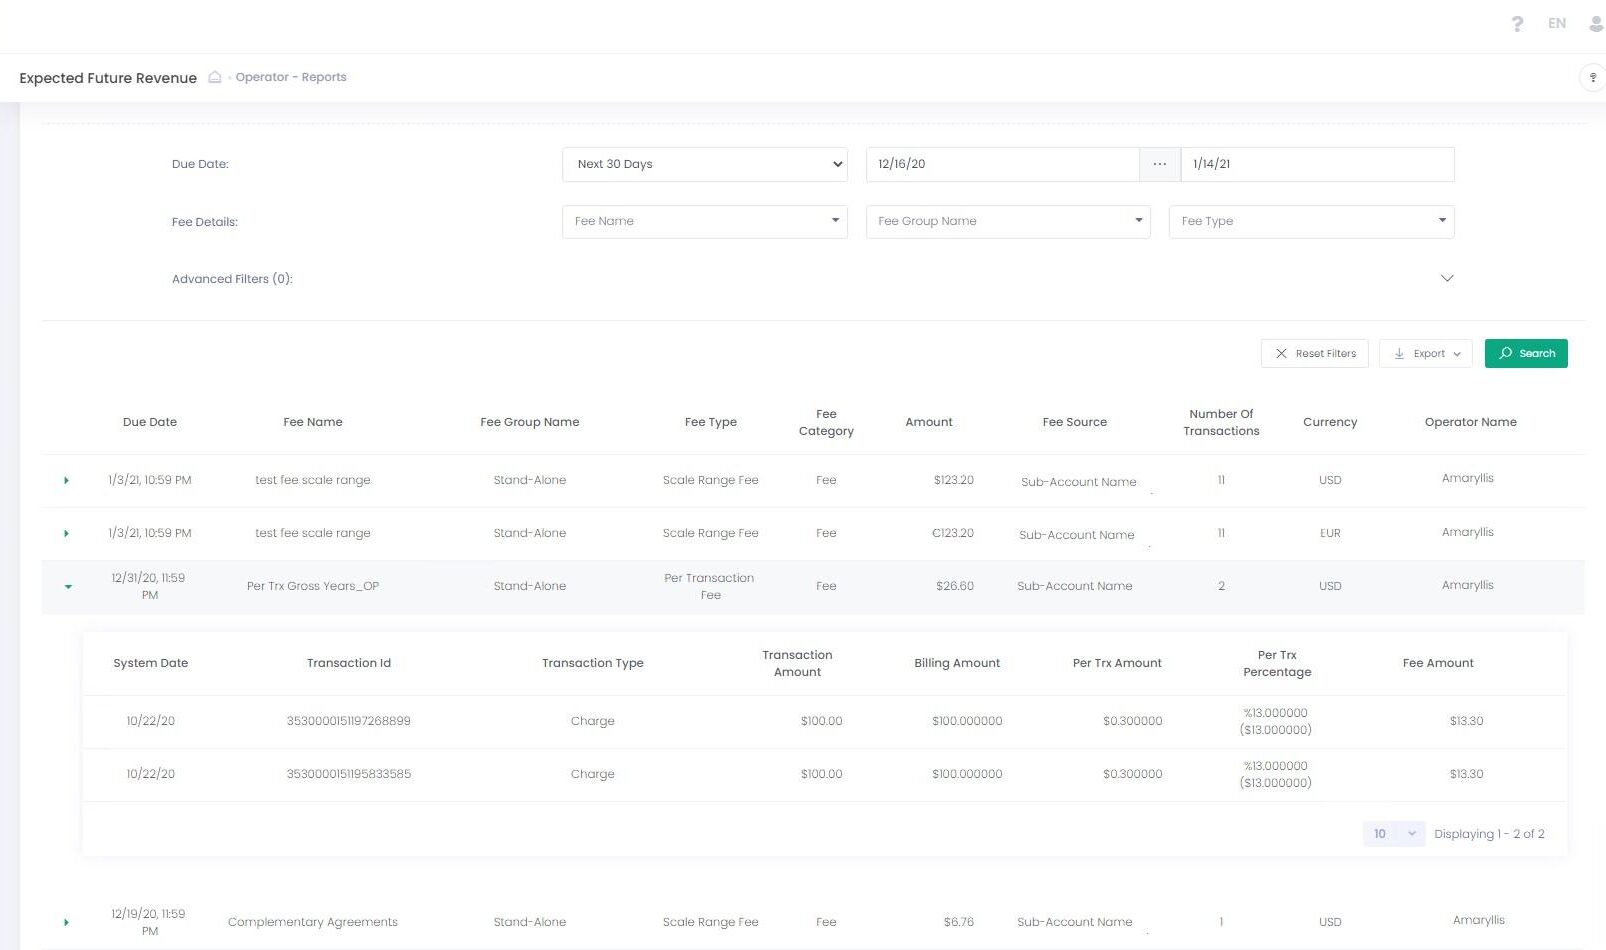Click the start date field 12/16/20
The image size is (1606, 950).
(x=1001, y=164)
